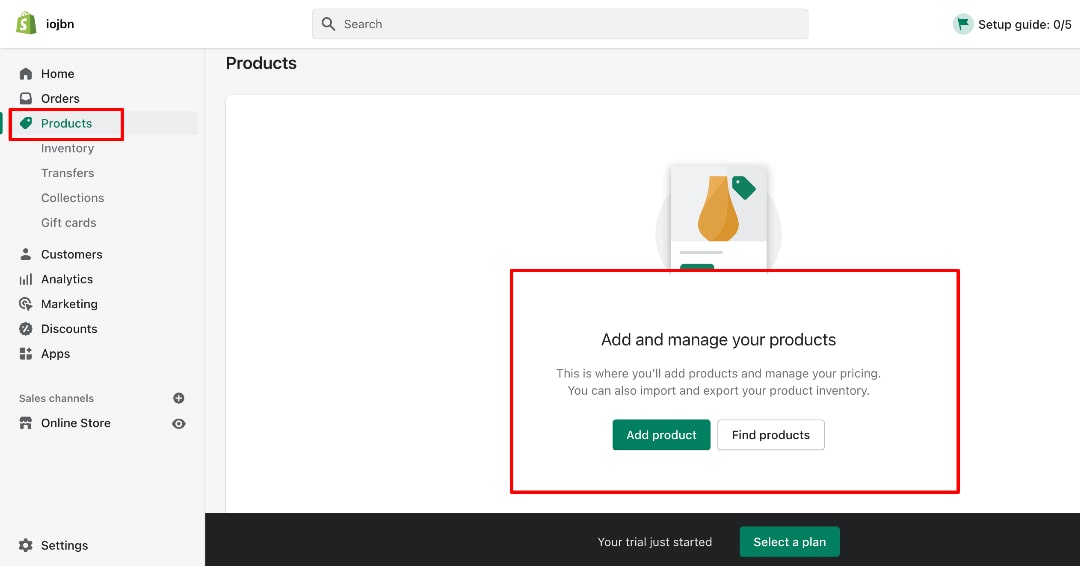Viewport: 1080px width, 566px height.
Task: Click the Settings gear icon
Action: pos(25,545)
